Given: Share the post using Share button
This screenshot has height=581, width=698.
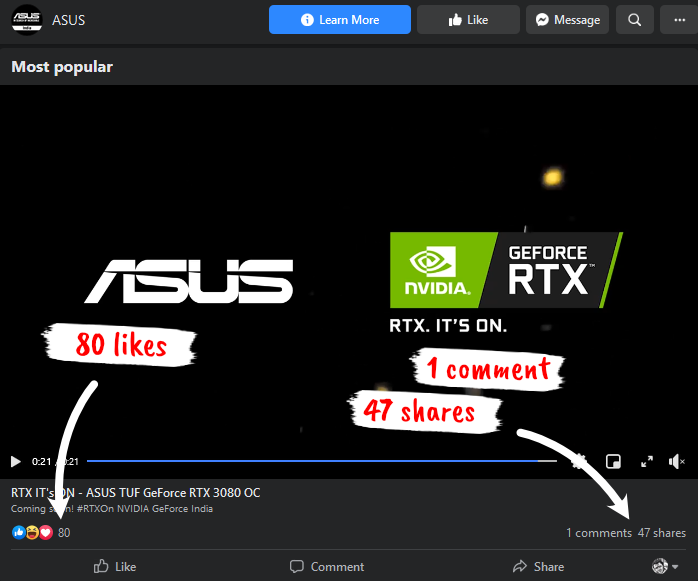Looking at the screenshot, I should [538, 566].
